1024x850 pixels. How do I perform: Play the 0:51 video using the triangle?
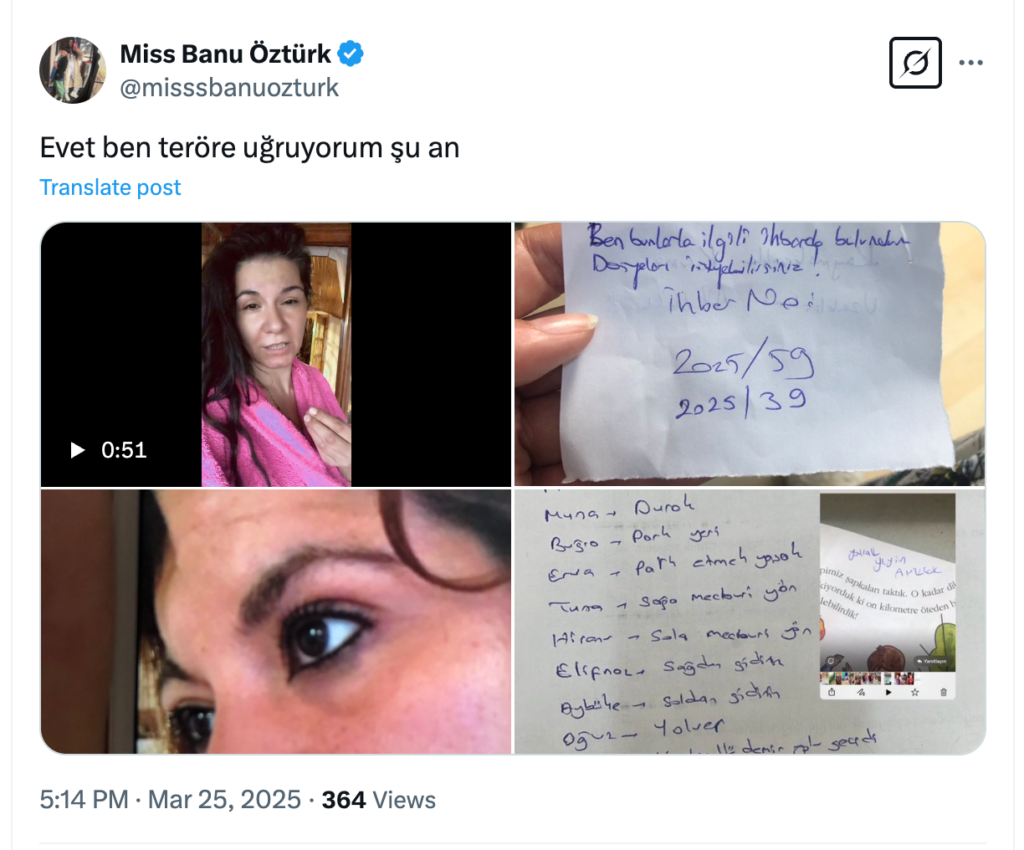click(77, 450)
